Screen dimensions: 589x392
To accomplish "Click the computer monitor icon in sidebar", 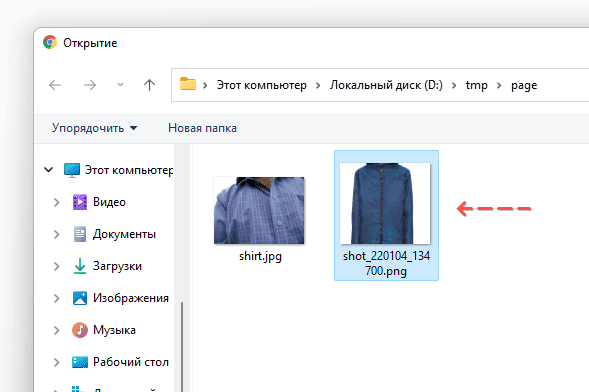I will coord(72,170).
